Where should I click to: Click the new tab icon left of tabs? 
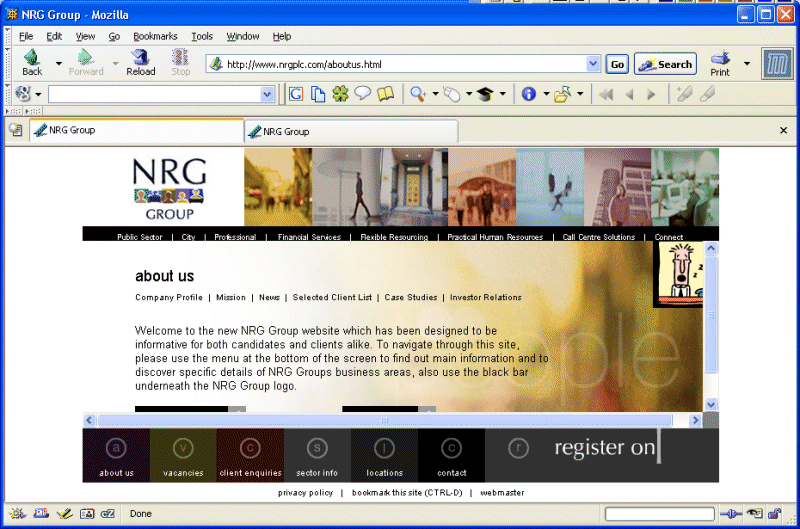coord(16,130)
